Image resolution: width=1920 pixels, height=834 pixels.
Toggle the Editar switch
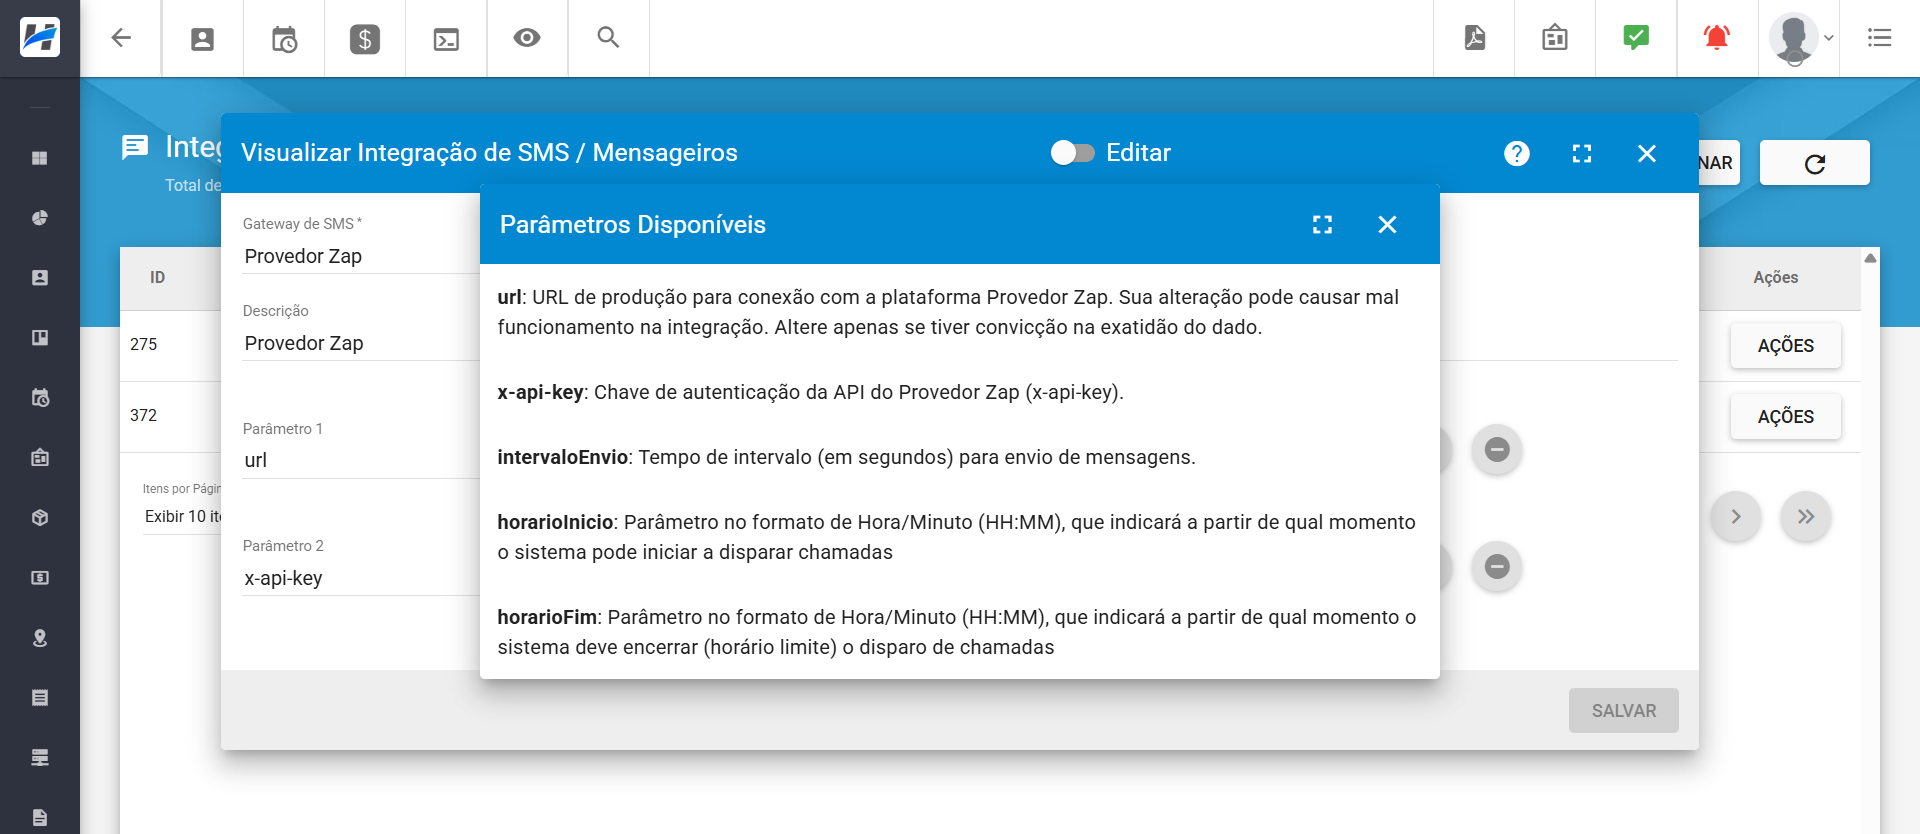point(1072,153)
